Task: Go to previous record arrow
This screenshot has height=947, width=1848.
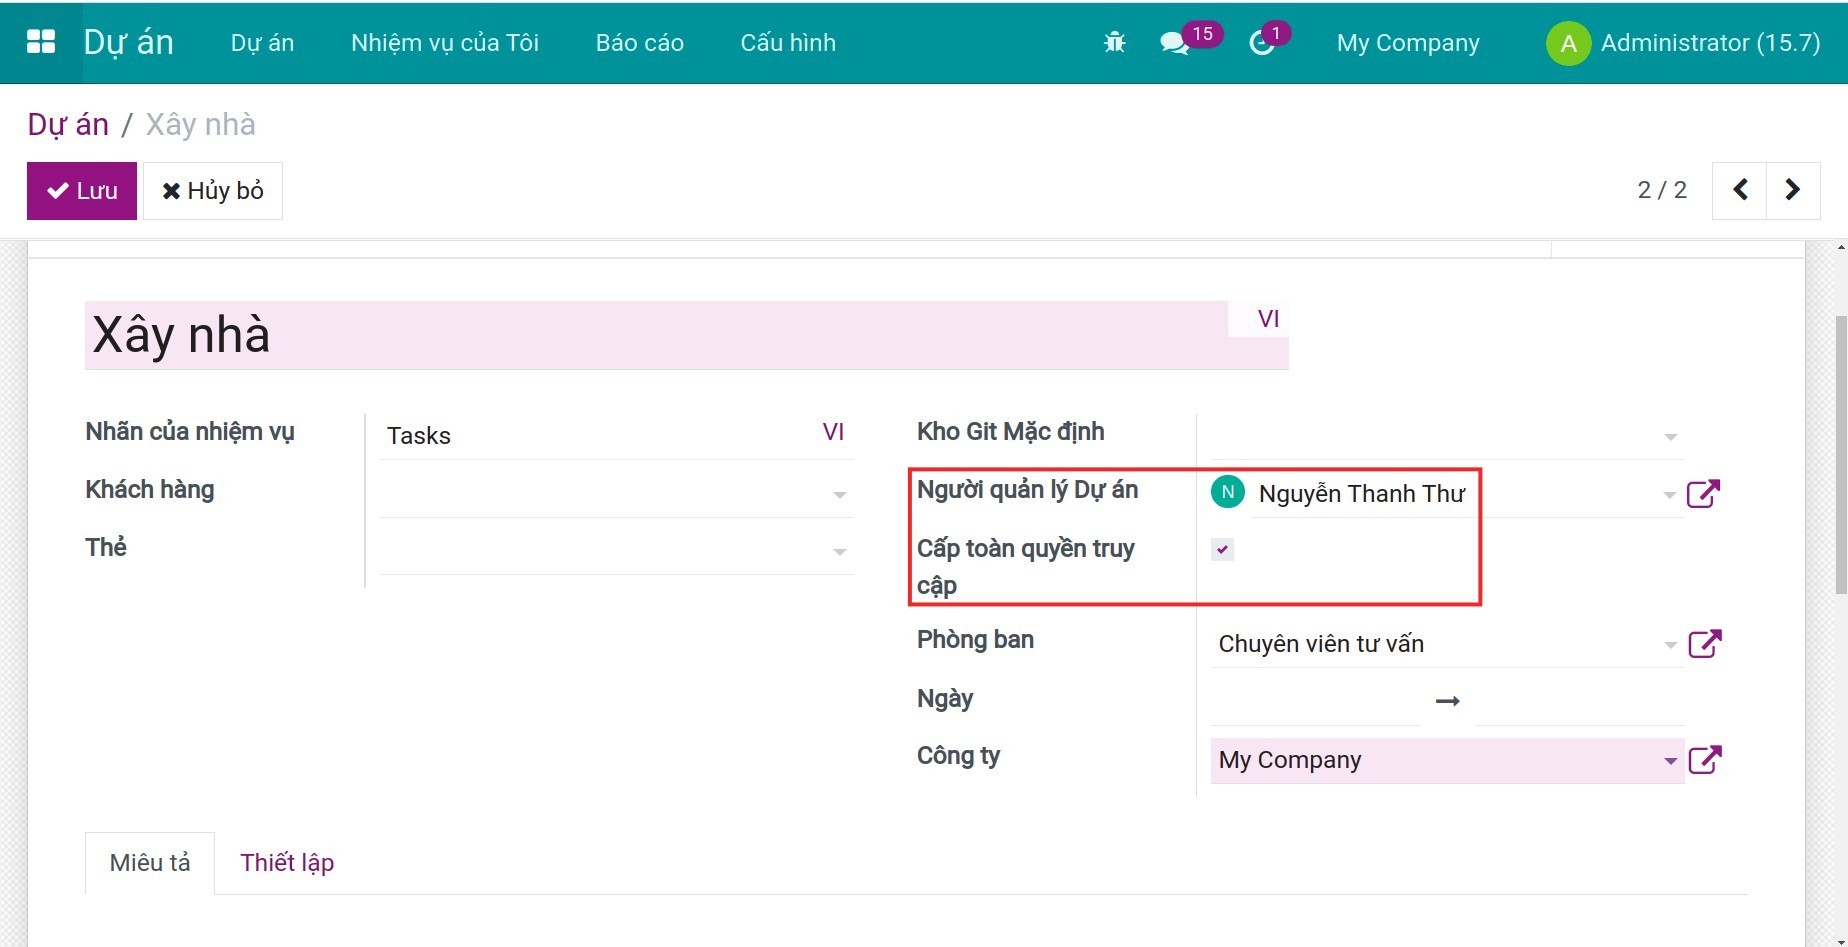Action: 1740,190
